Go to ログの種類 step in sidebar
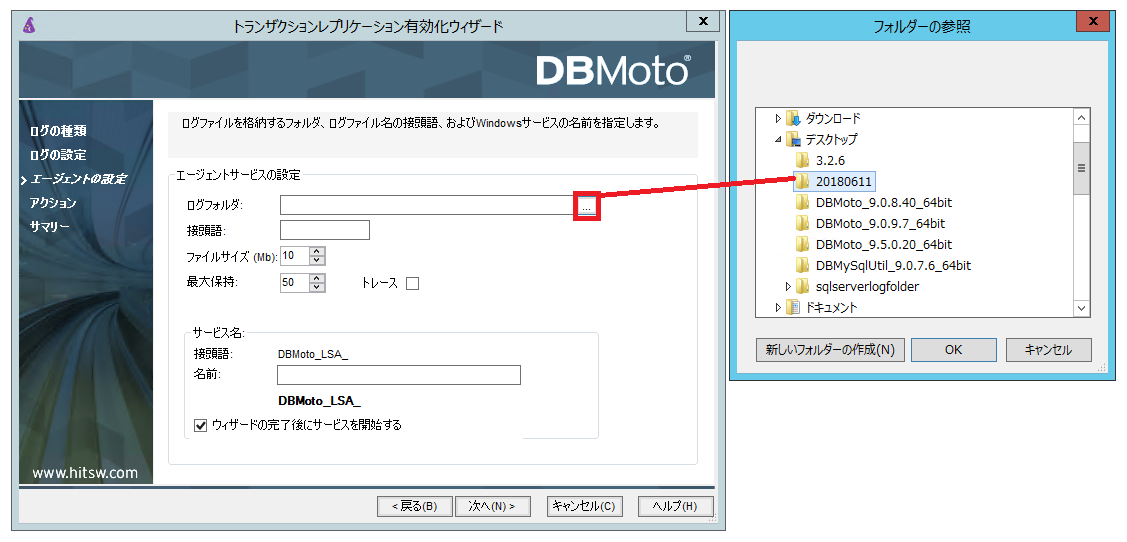Image resolution: width=1127 pixels, height=542 pixels. click(58, 131)
